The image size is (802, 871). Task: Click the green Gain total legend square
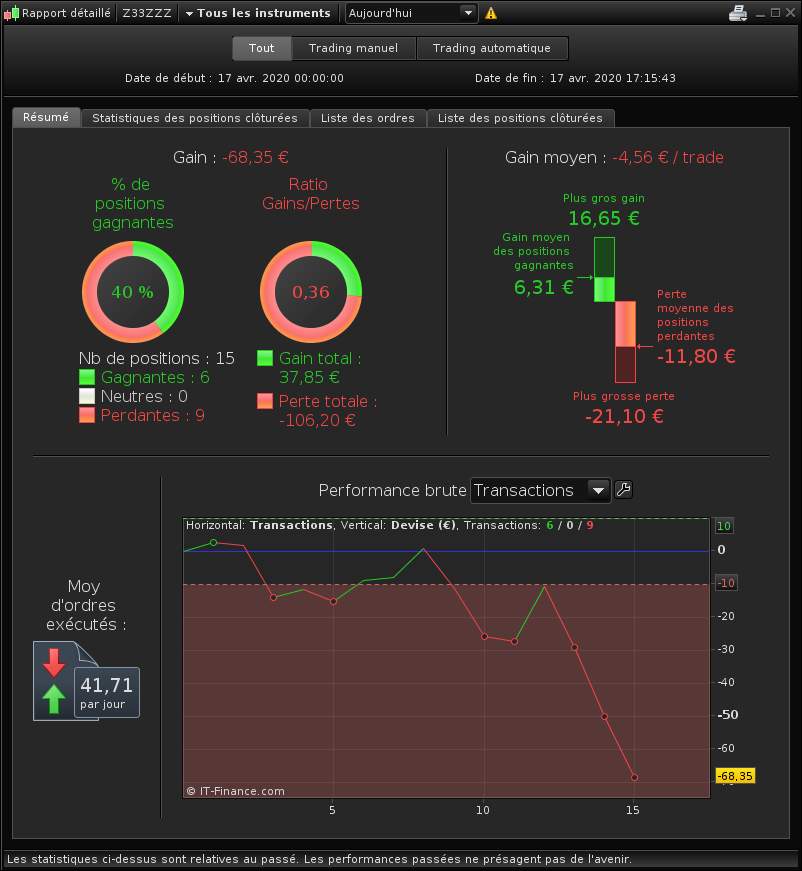[265, 358]
